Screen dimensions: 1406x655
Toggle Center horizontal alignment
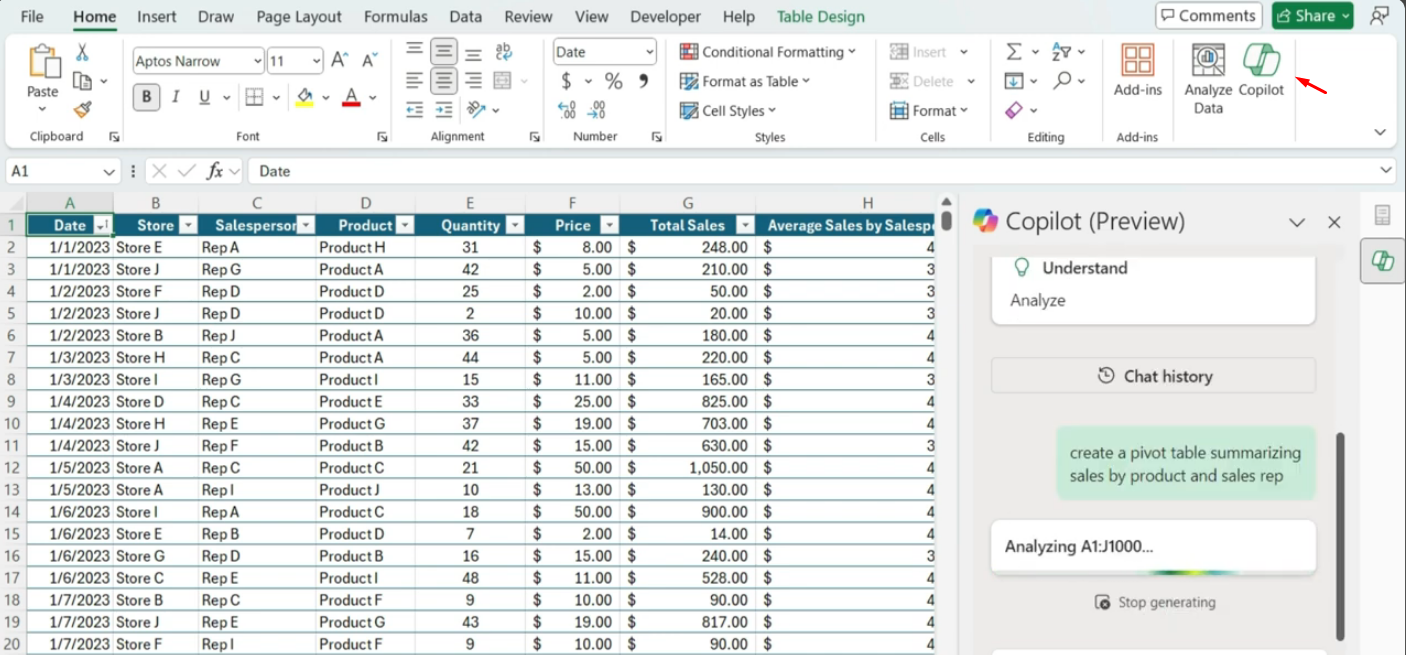tap(444, 81)
